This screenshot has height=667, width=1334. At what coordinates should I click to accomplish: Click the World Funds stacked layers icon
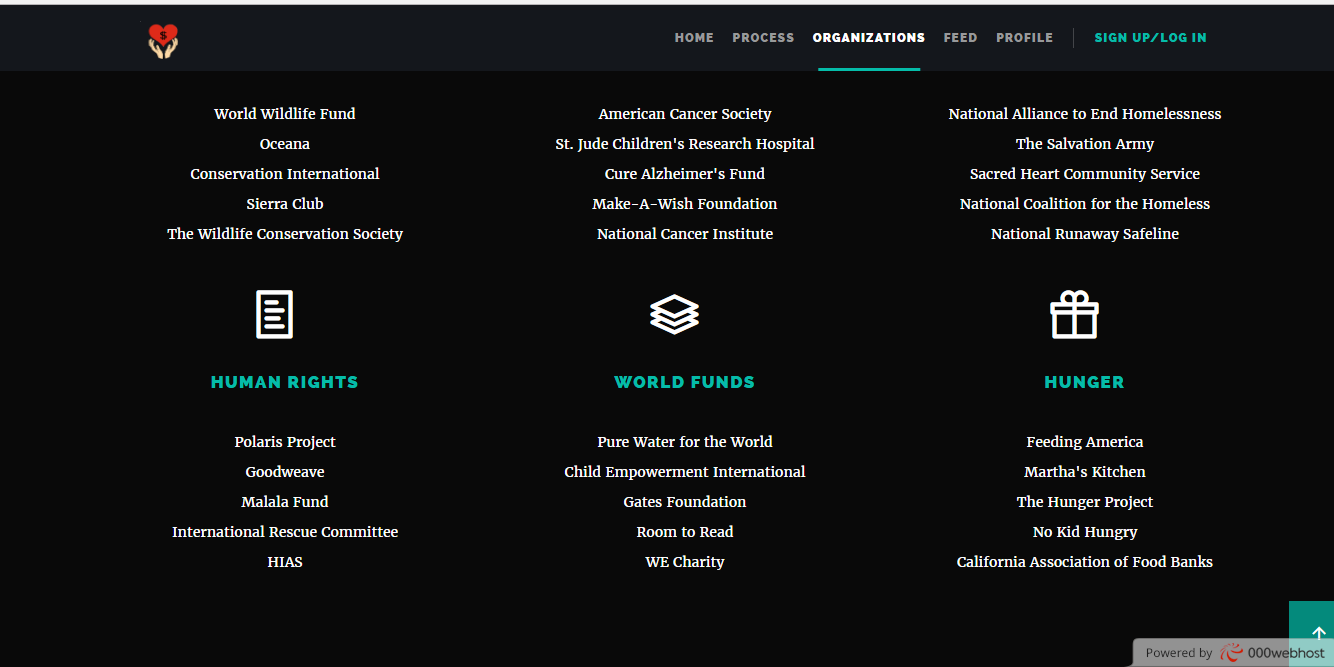tap(675, 314)
